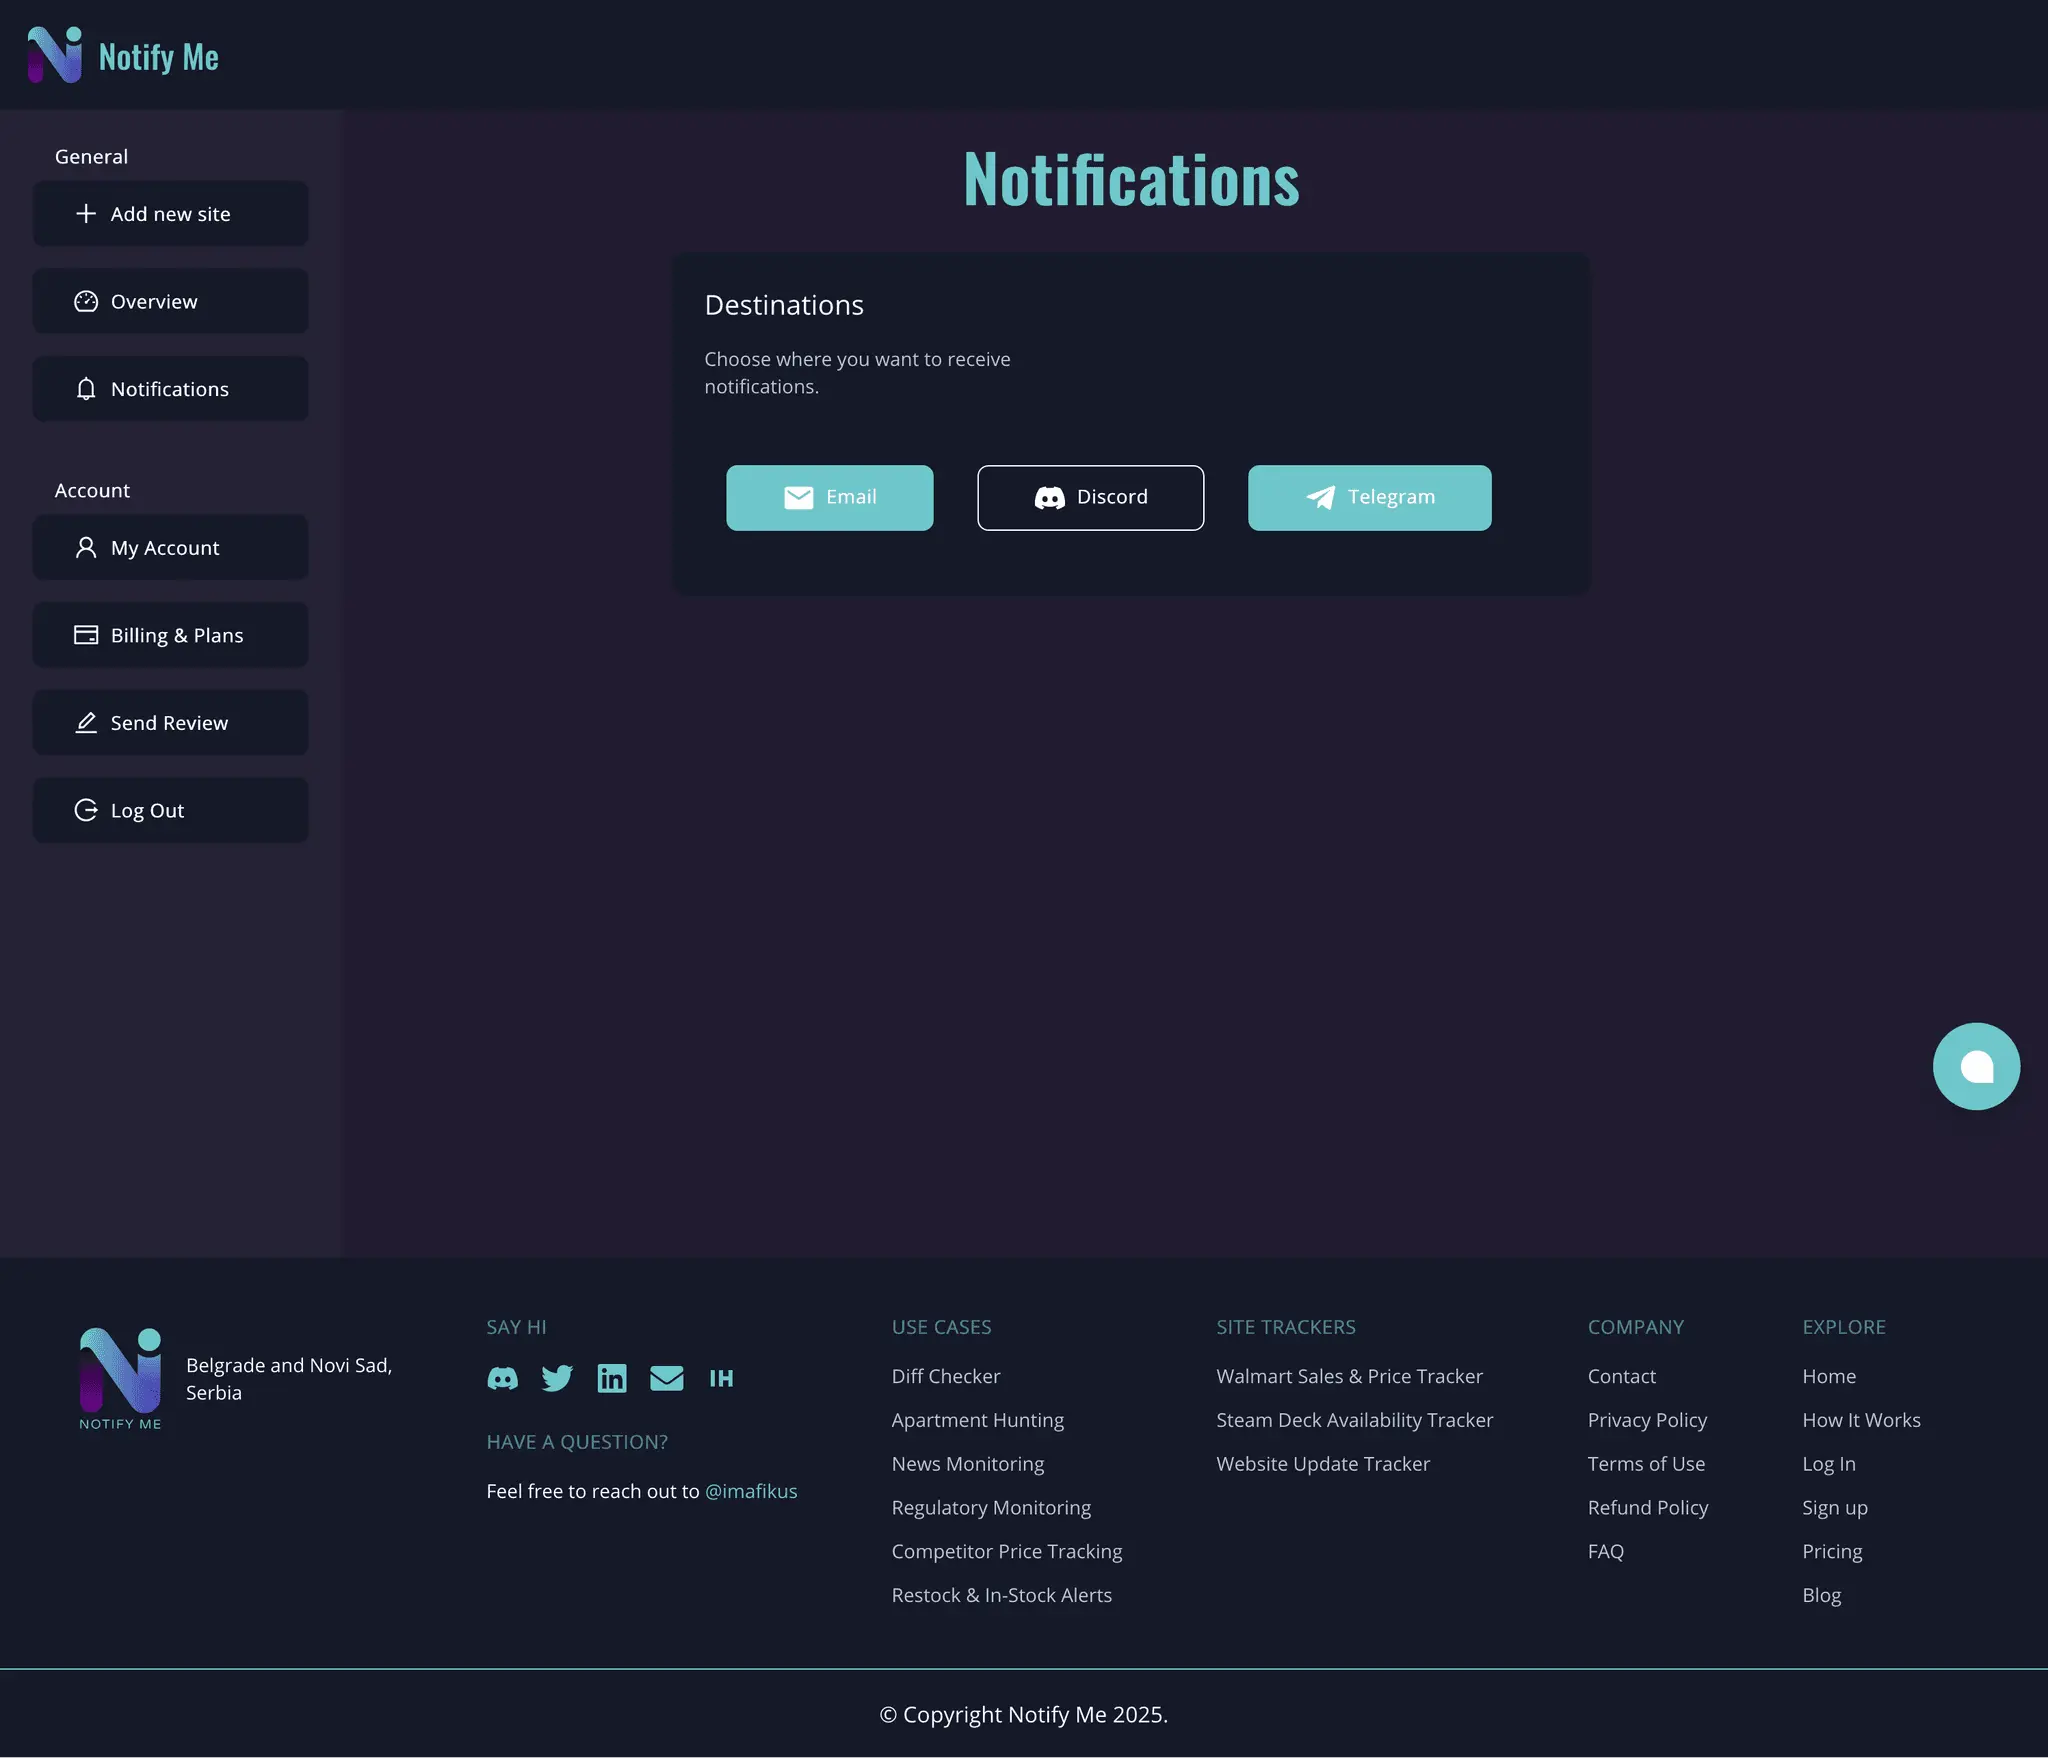The width and height of the screenshot is (2048, 1758).
Task: Click the Notifications page title
Action: [x=1131, y=180]
